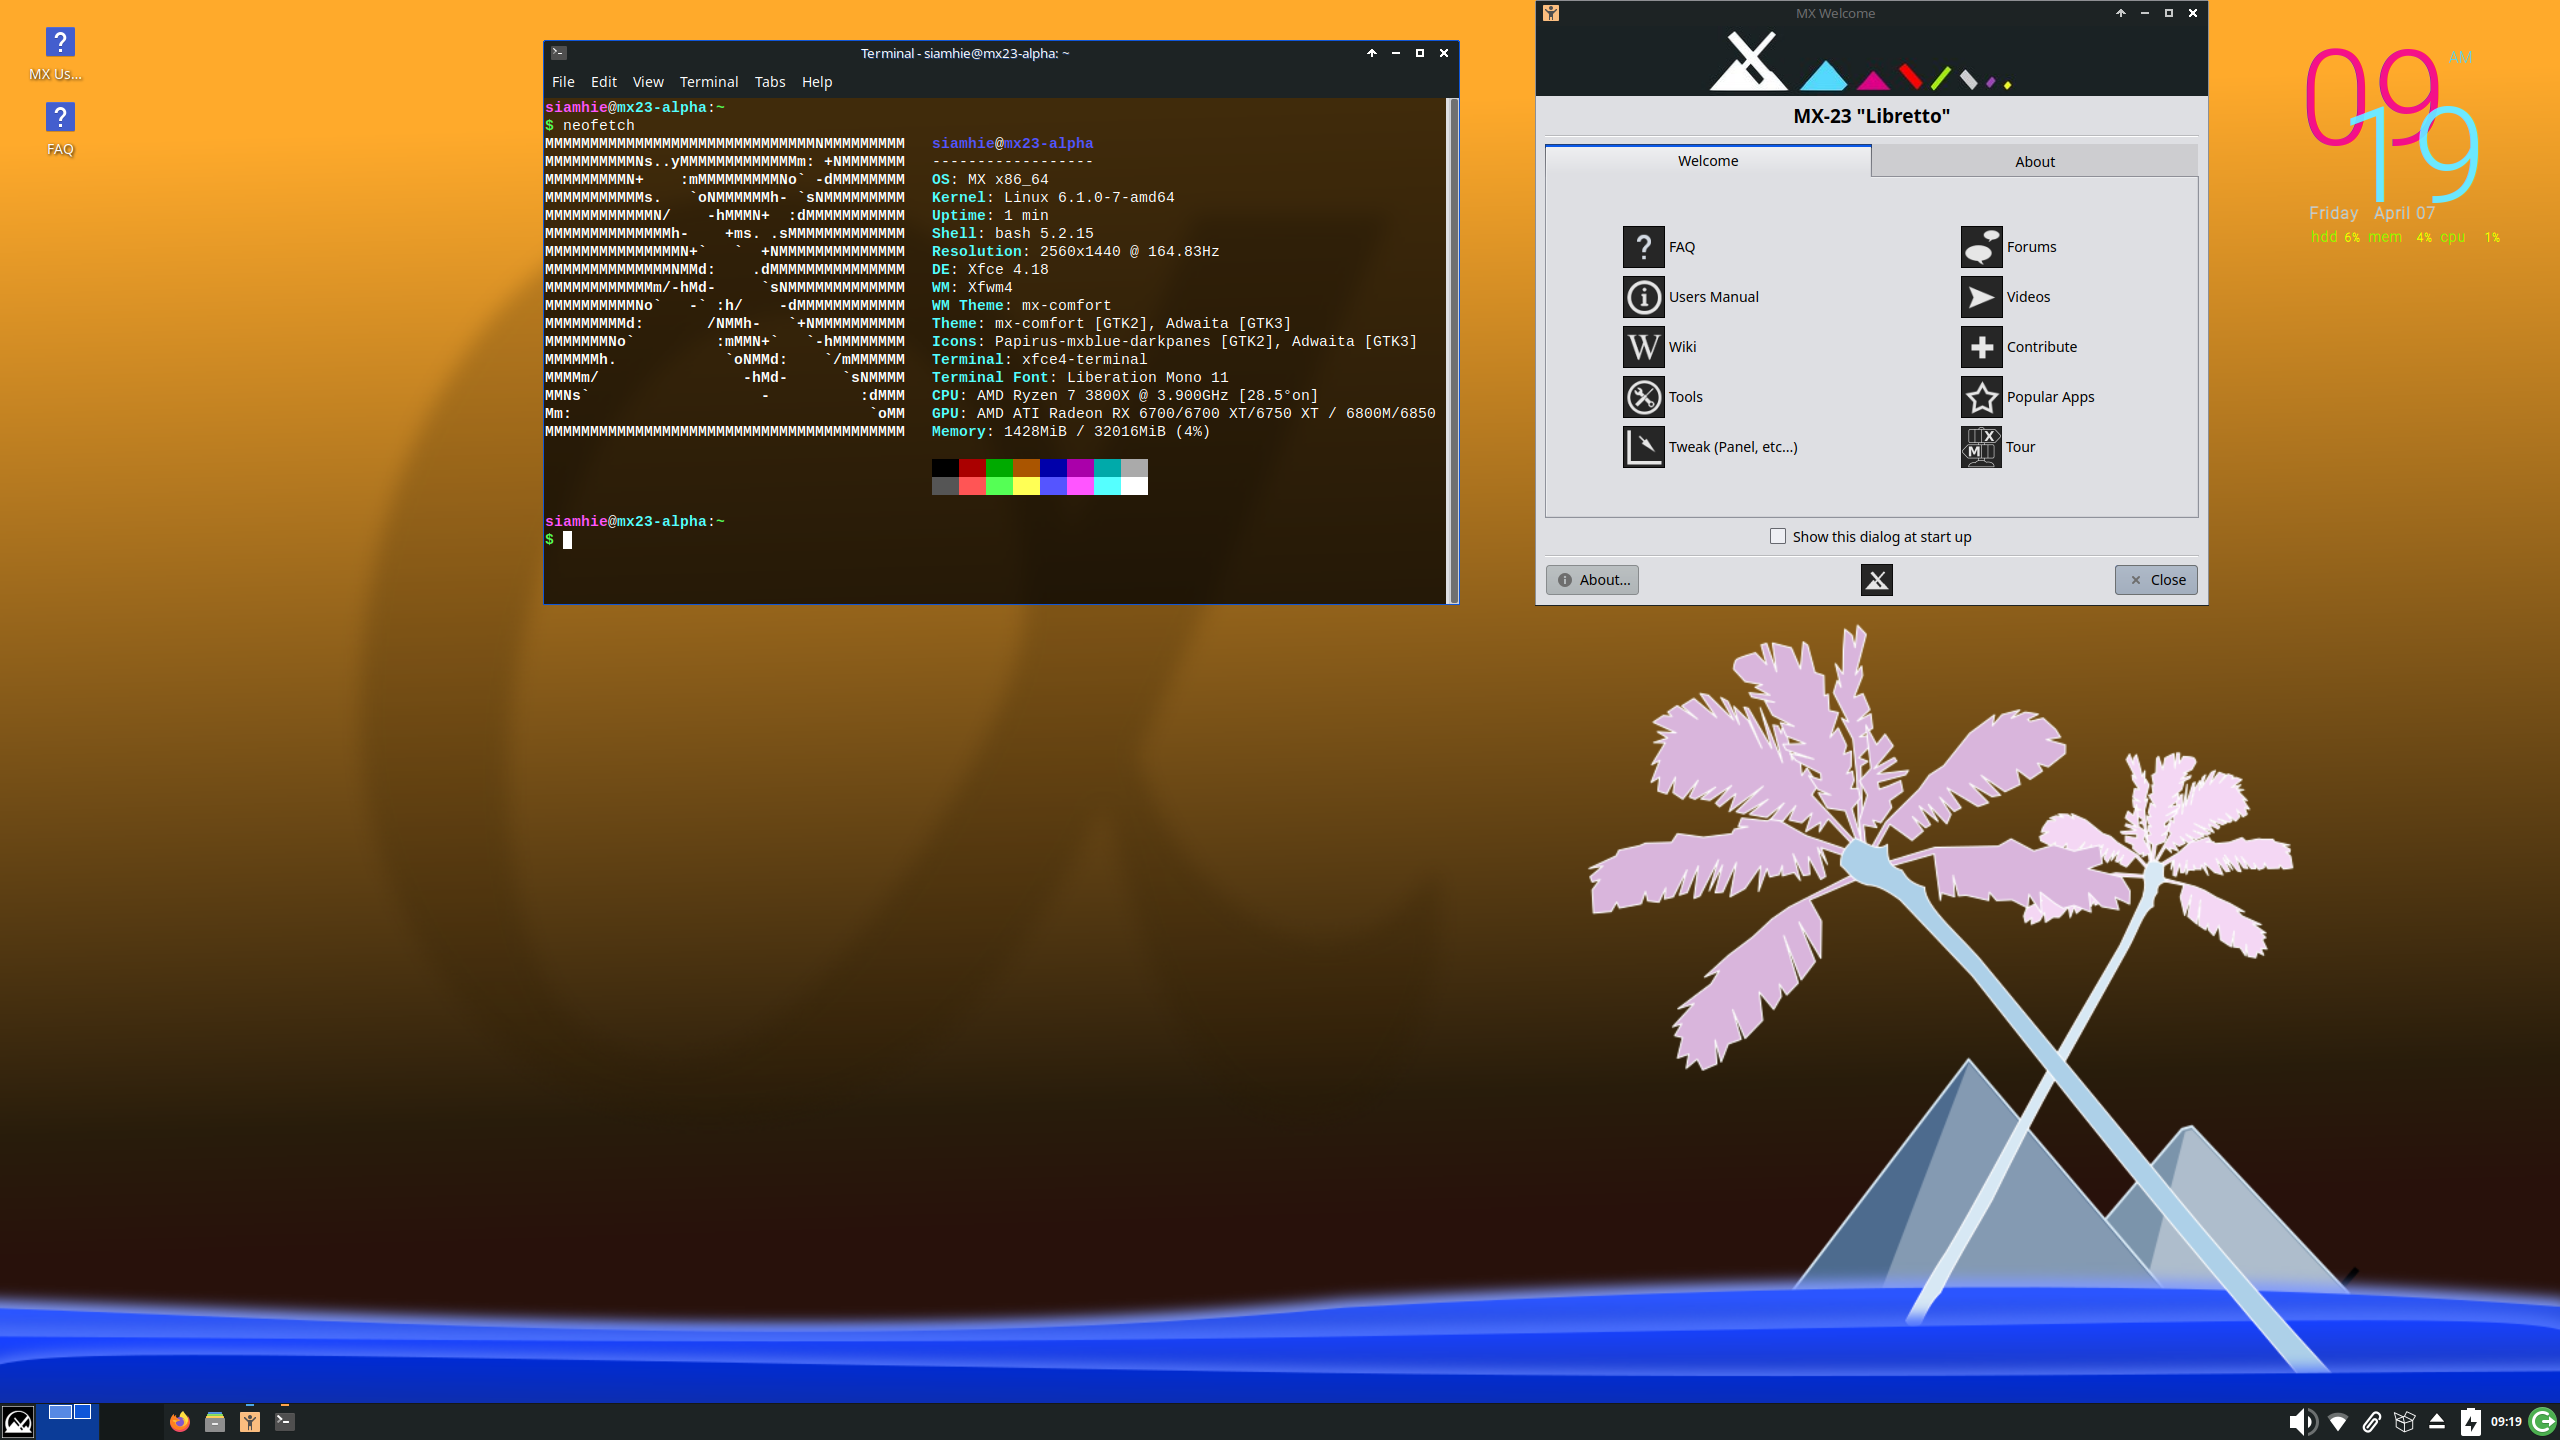
Task: Click the panel clock showing 09:19
Action: point(2506,1421)
